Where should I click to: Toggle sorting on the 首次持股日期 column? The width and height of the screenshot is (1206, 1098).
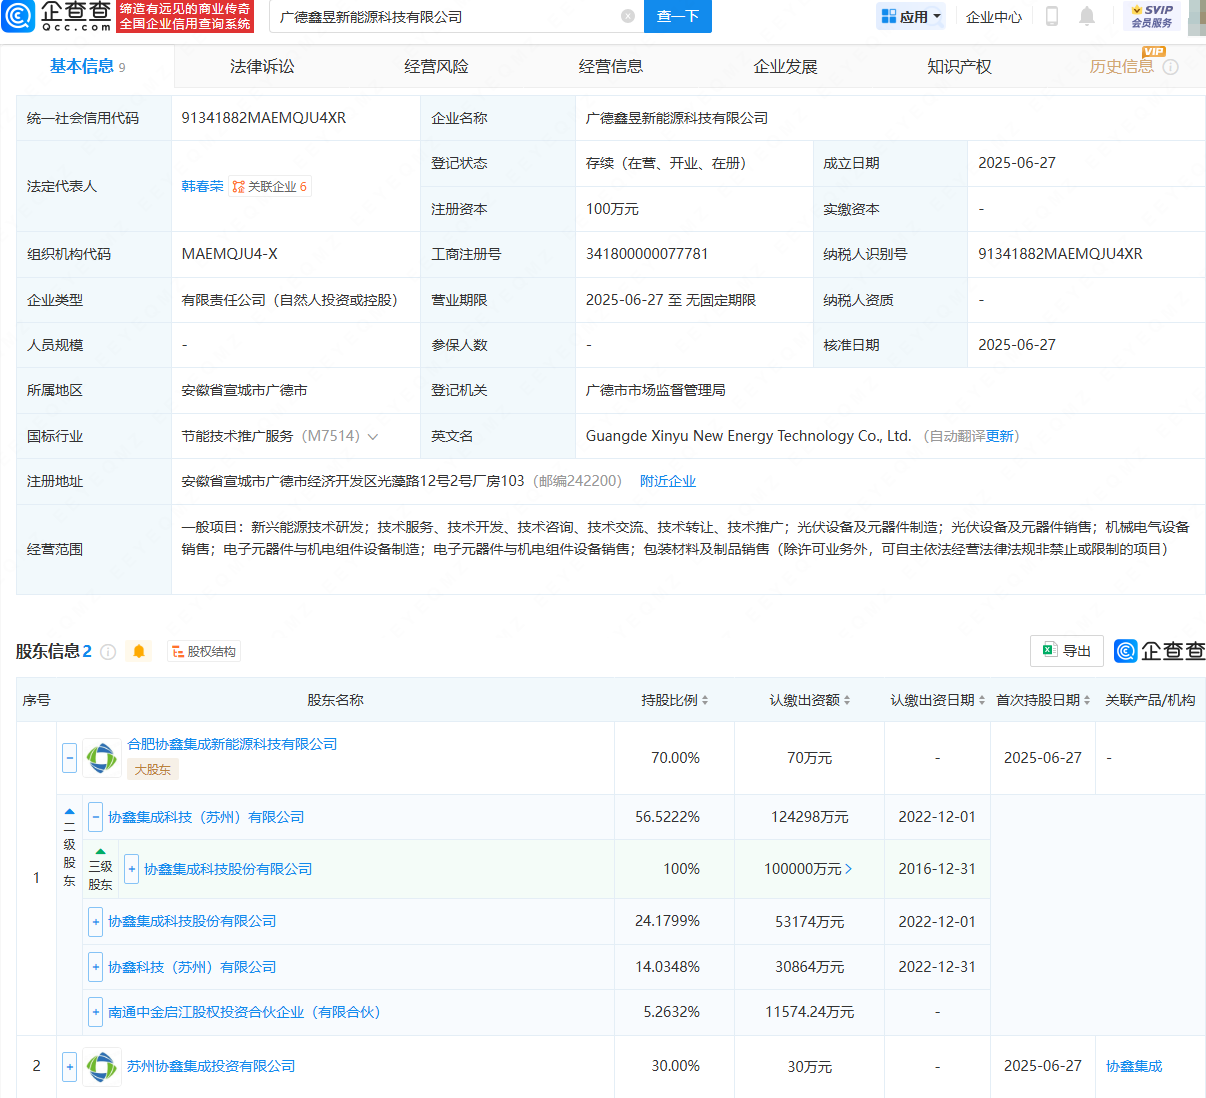[x=1086, y=700]
